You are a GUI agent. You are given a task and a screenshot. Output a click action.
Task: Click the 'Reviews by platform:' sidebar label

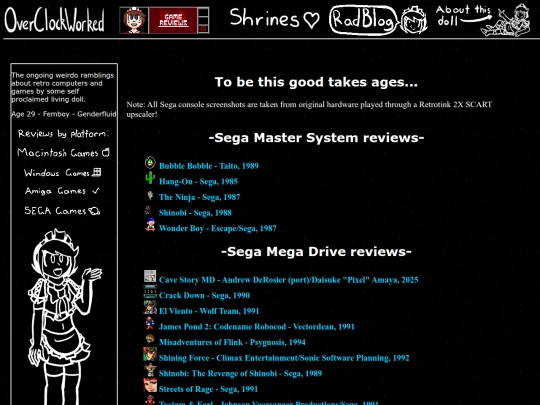[x=63, y=134]
